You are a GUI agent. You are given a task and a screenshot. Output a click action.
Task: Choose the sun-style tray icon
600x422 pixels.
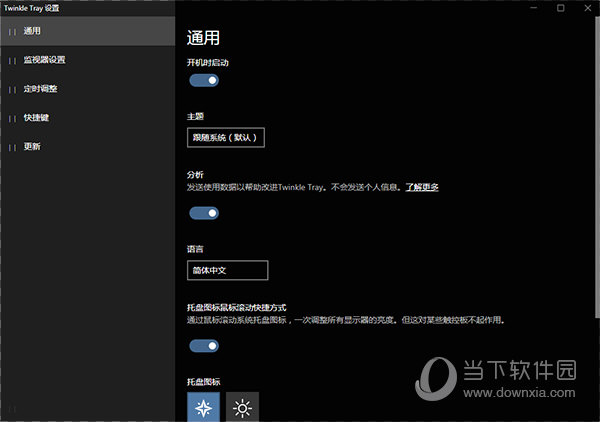242,408
